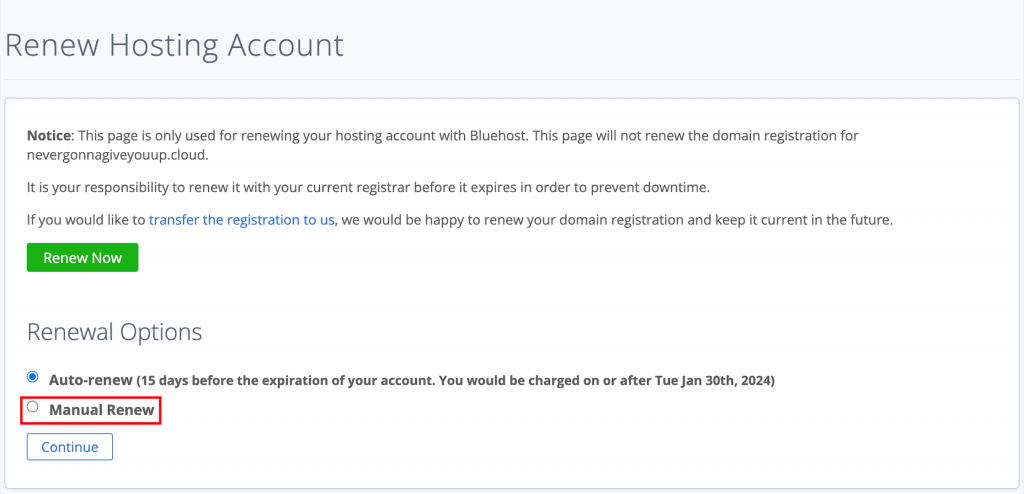Click the bold Notice word
This screenshot has height=494, width=1024.
49,135
